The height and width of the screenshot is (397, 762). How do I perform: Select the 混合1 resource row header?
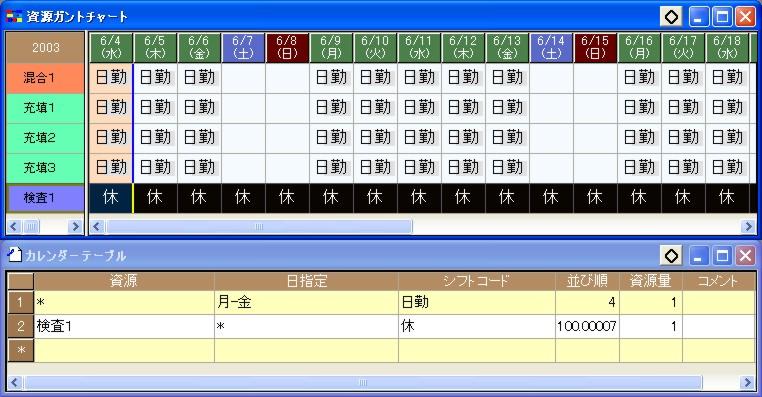45,78
